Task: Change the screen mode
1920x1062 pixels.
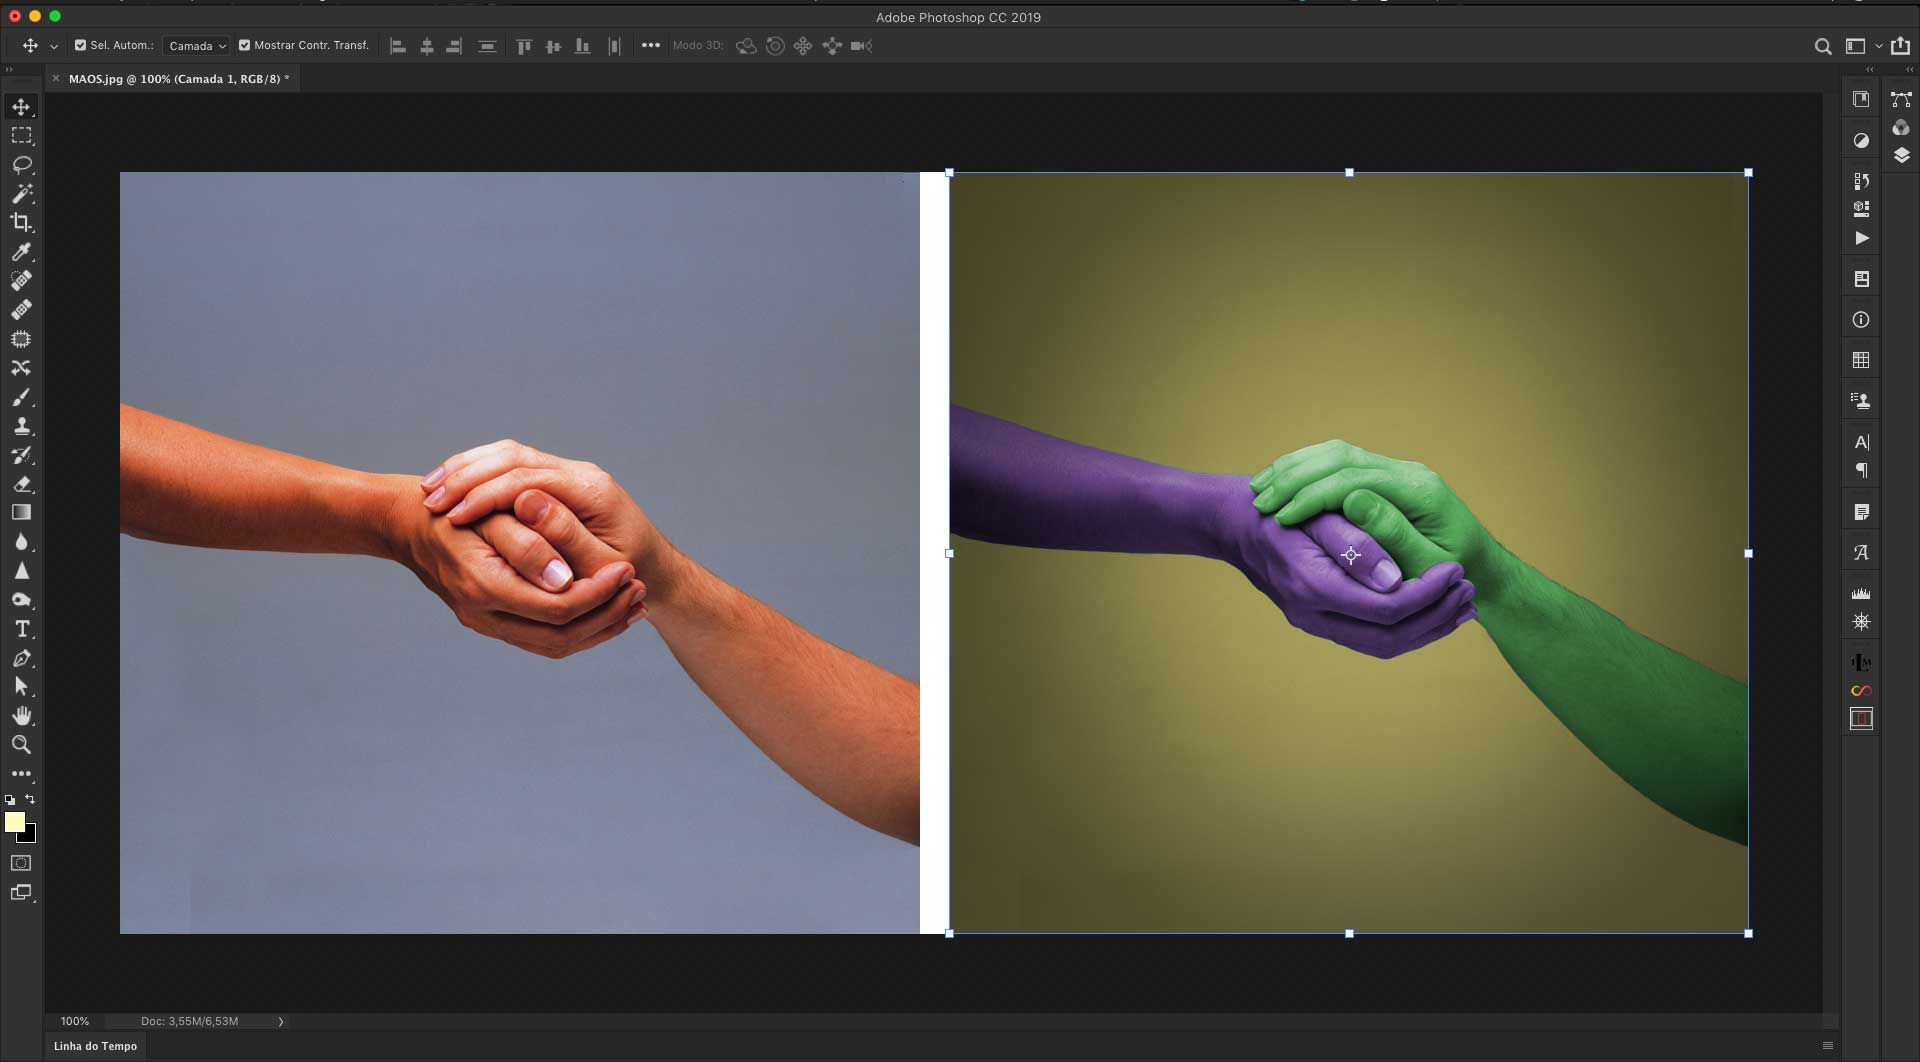Action: click(21, 893)
